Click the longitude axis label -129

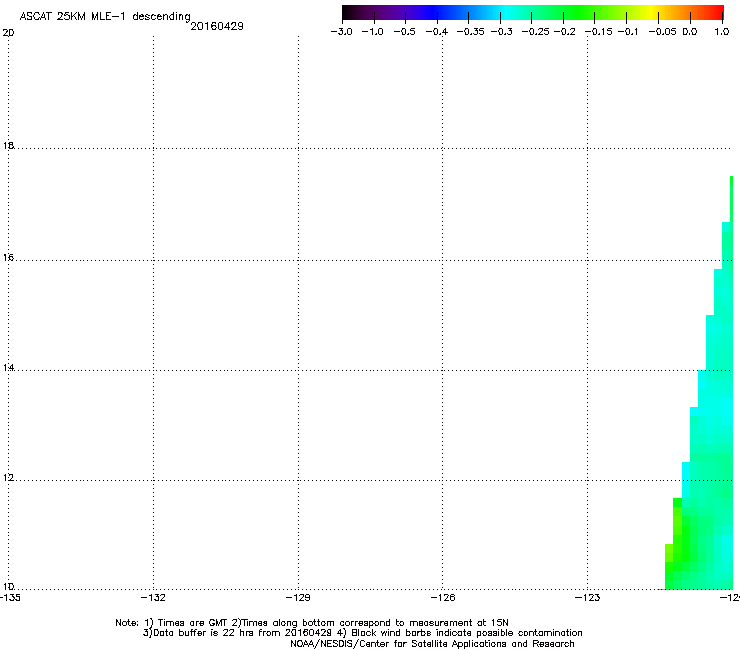(x=298, y=598)
